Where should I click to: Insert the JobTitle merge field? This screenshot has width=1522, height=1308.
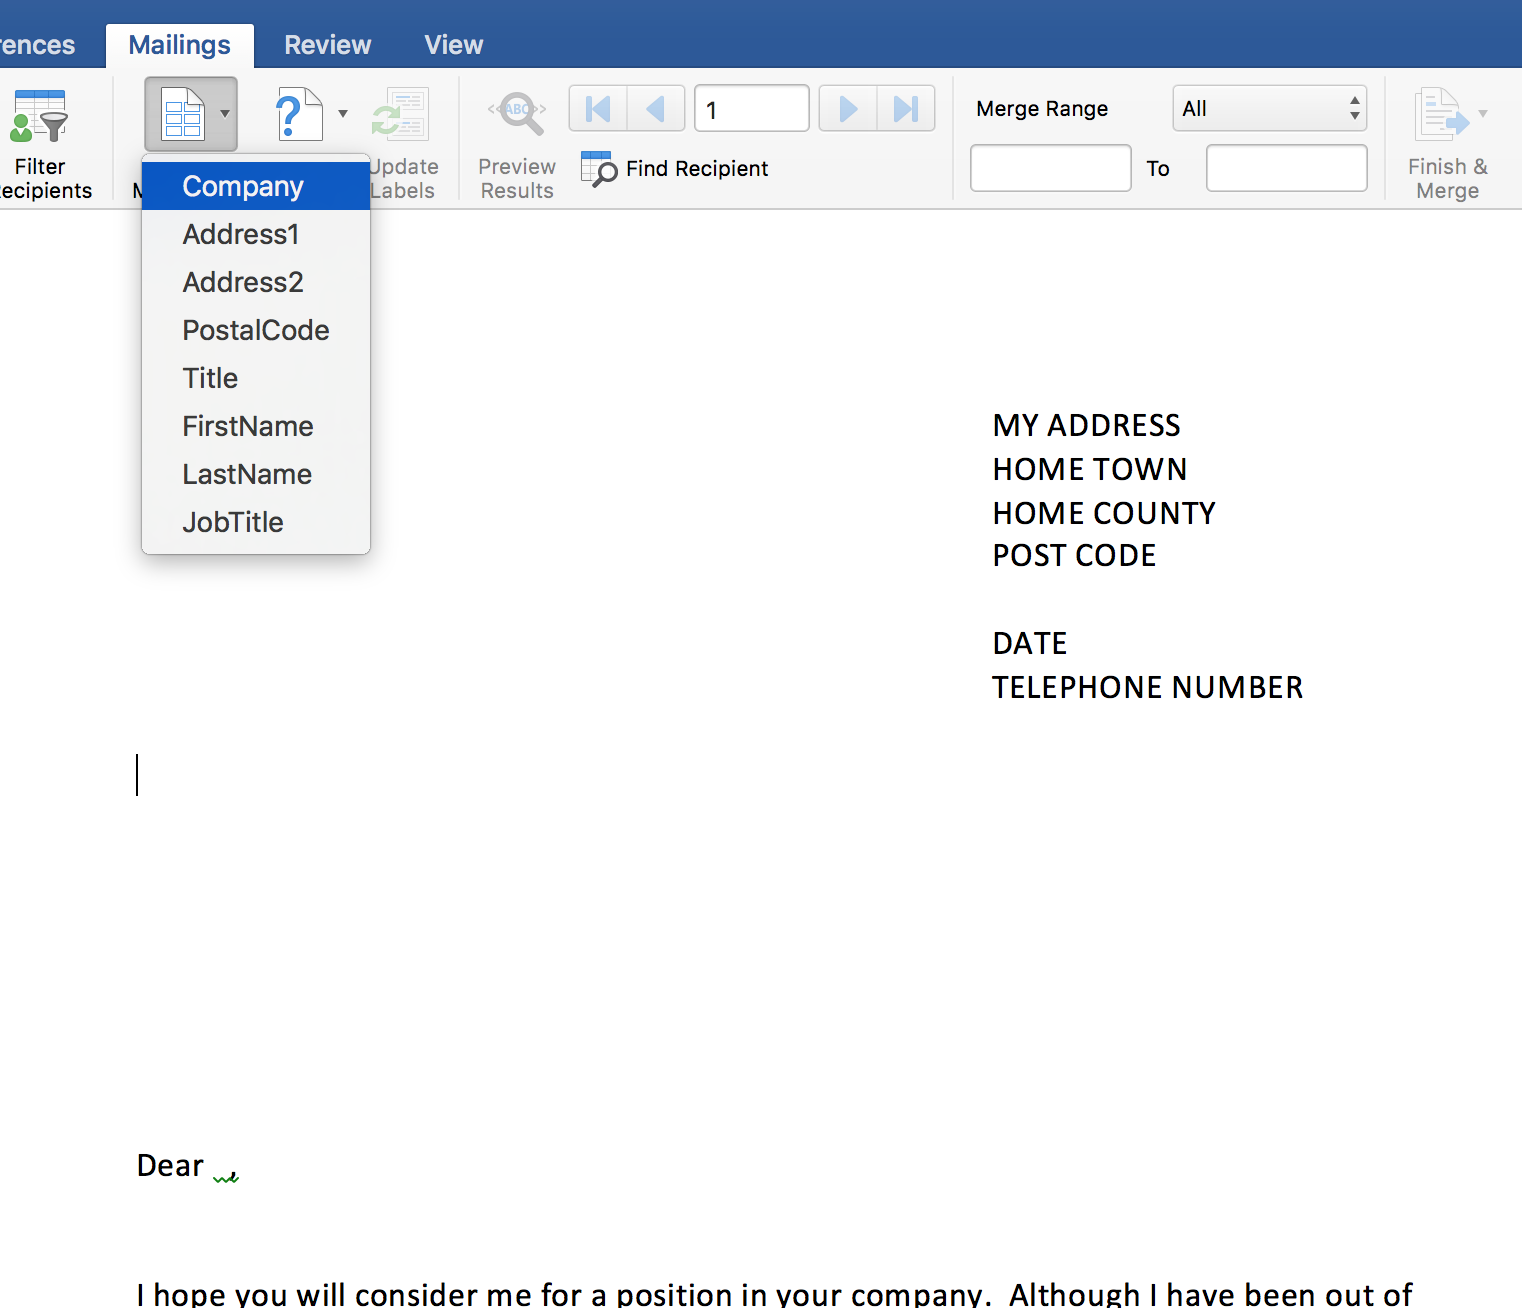[x=233, y=521]
